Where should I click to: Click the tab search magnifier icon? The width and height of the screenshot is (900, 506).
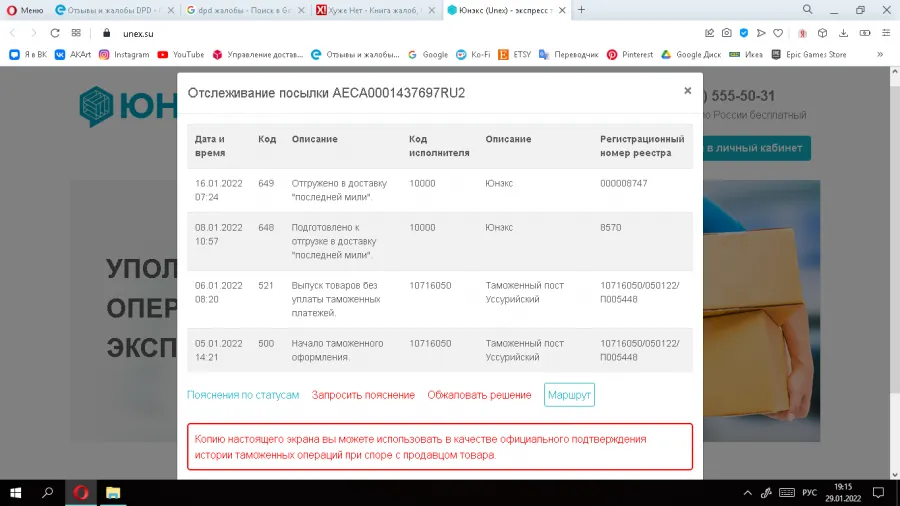(x=808, y=10)
